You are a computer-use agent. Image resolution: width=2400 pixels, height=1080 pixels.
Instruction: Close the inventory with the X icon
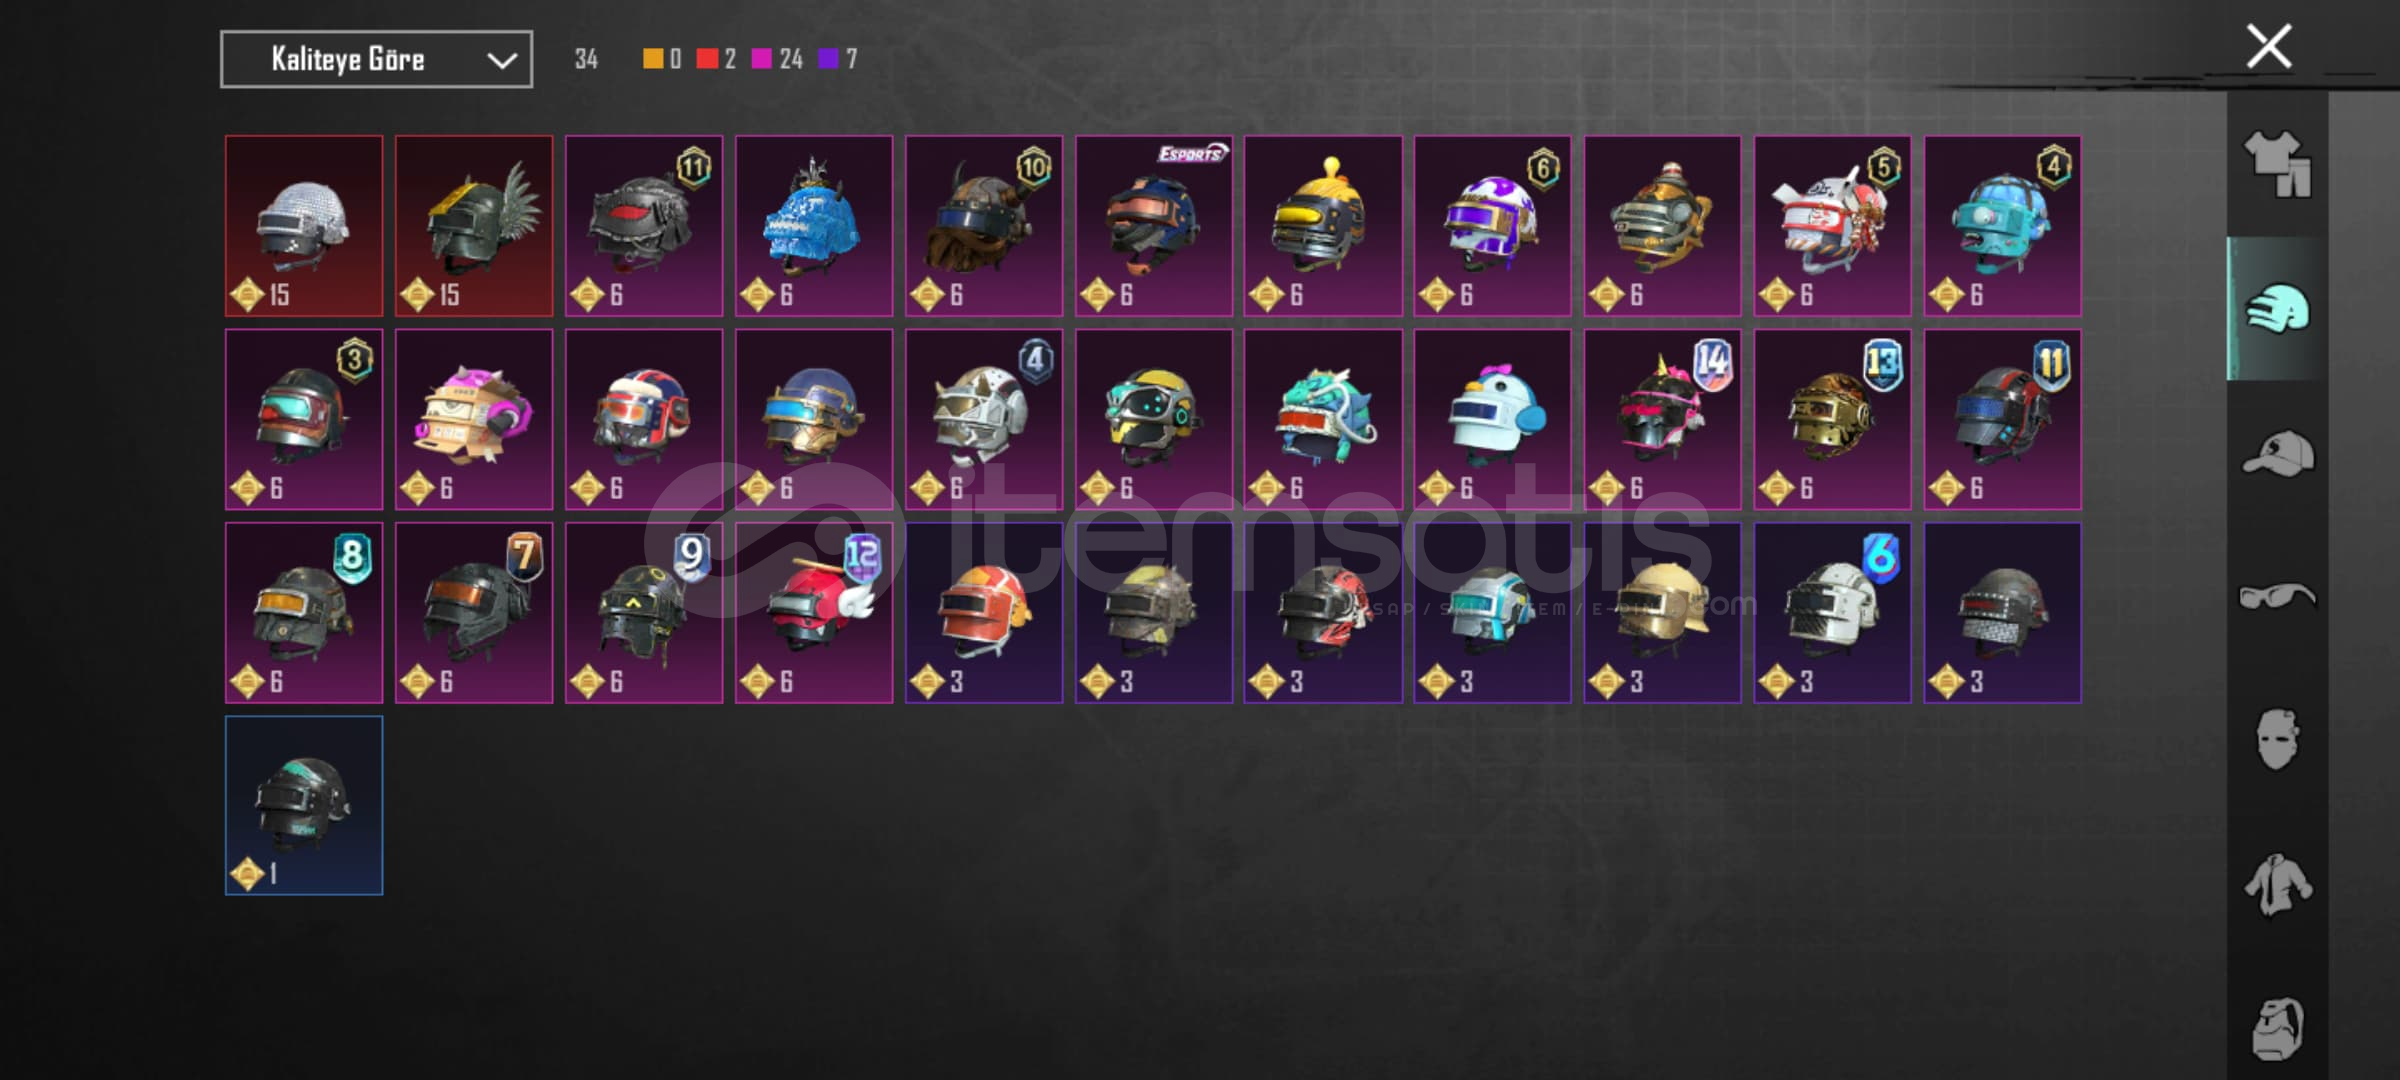[2268, 47]
